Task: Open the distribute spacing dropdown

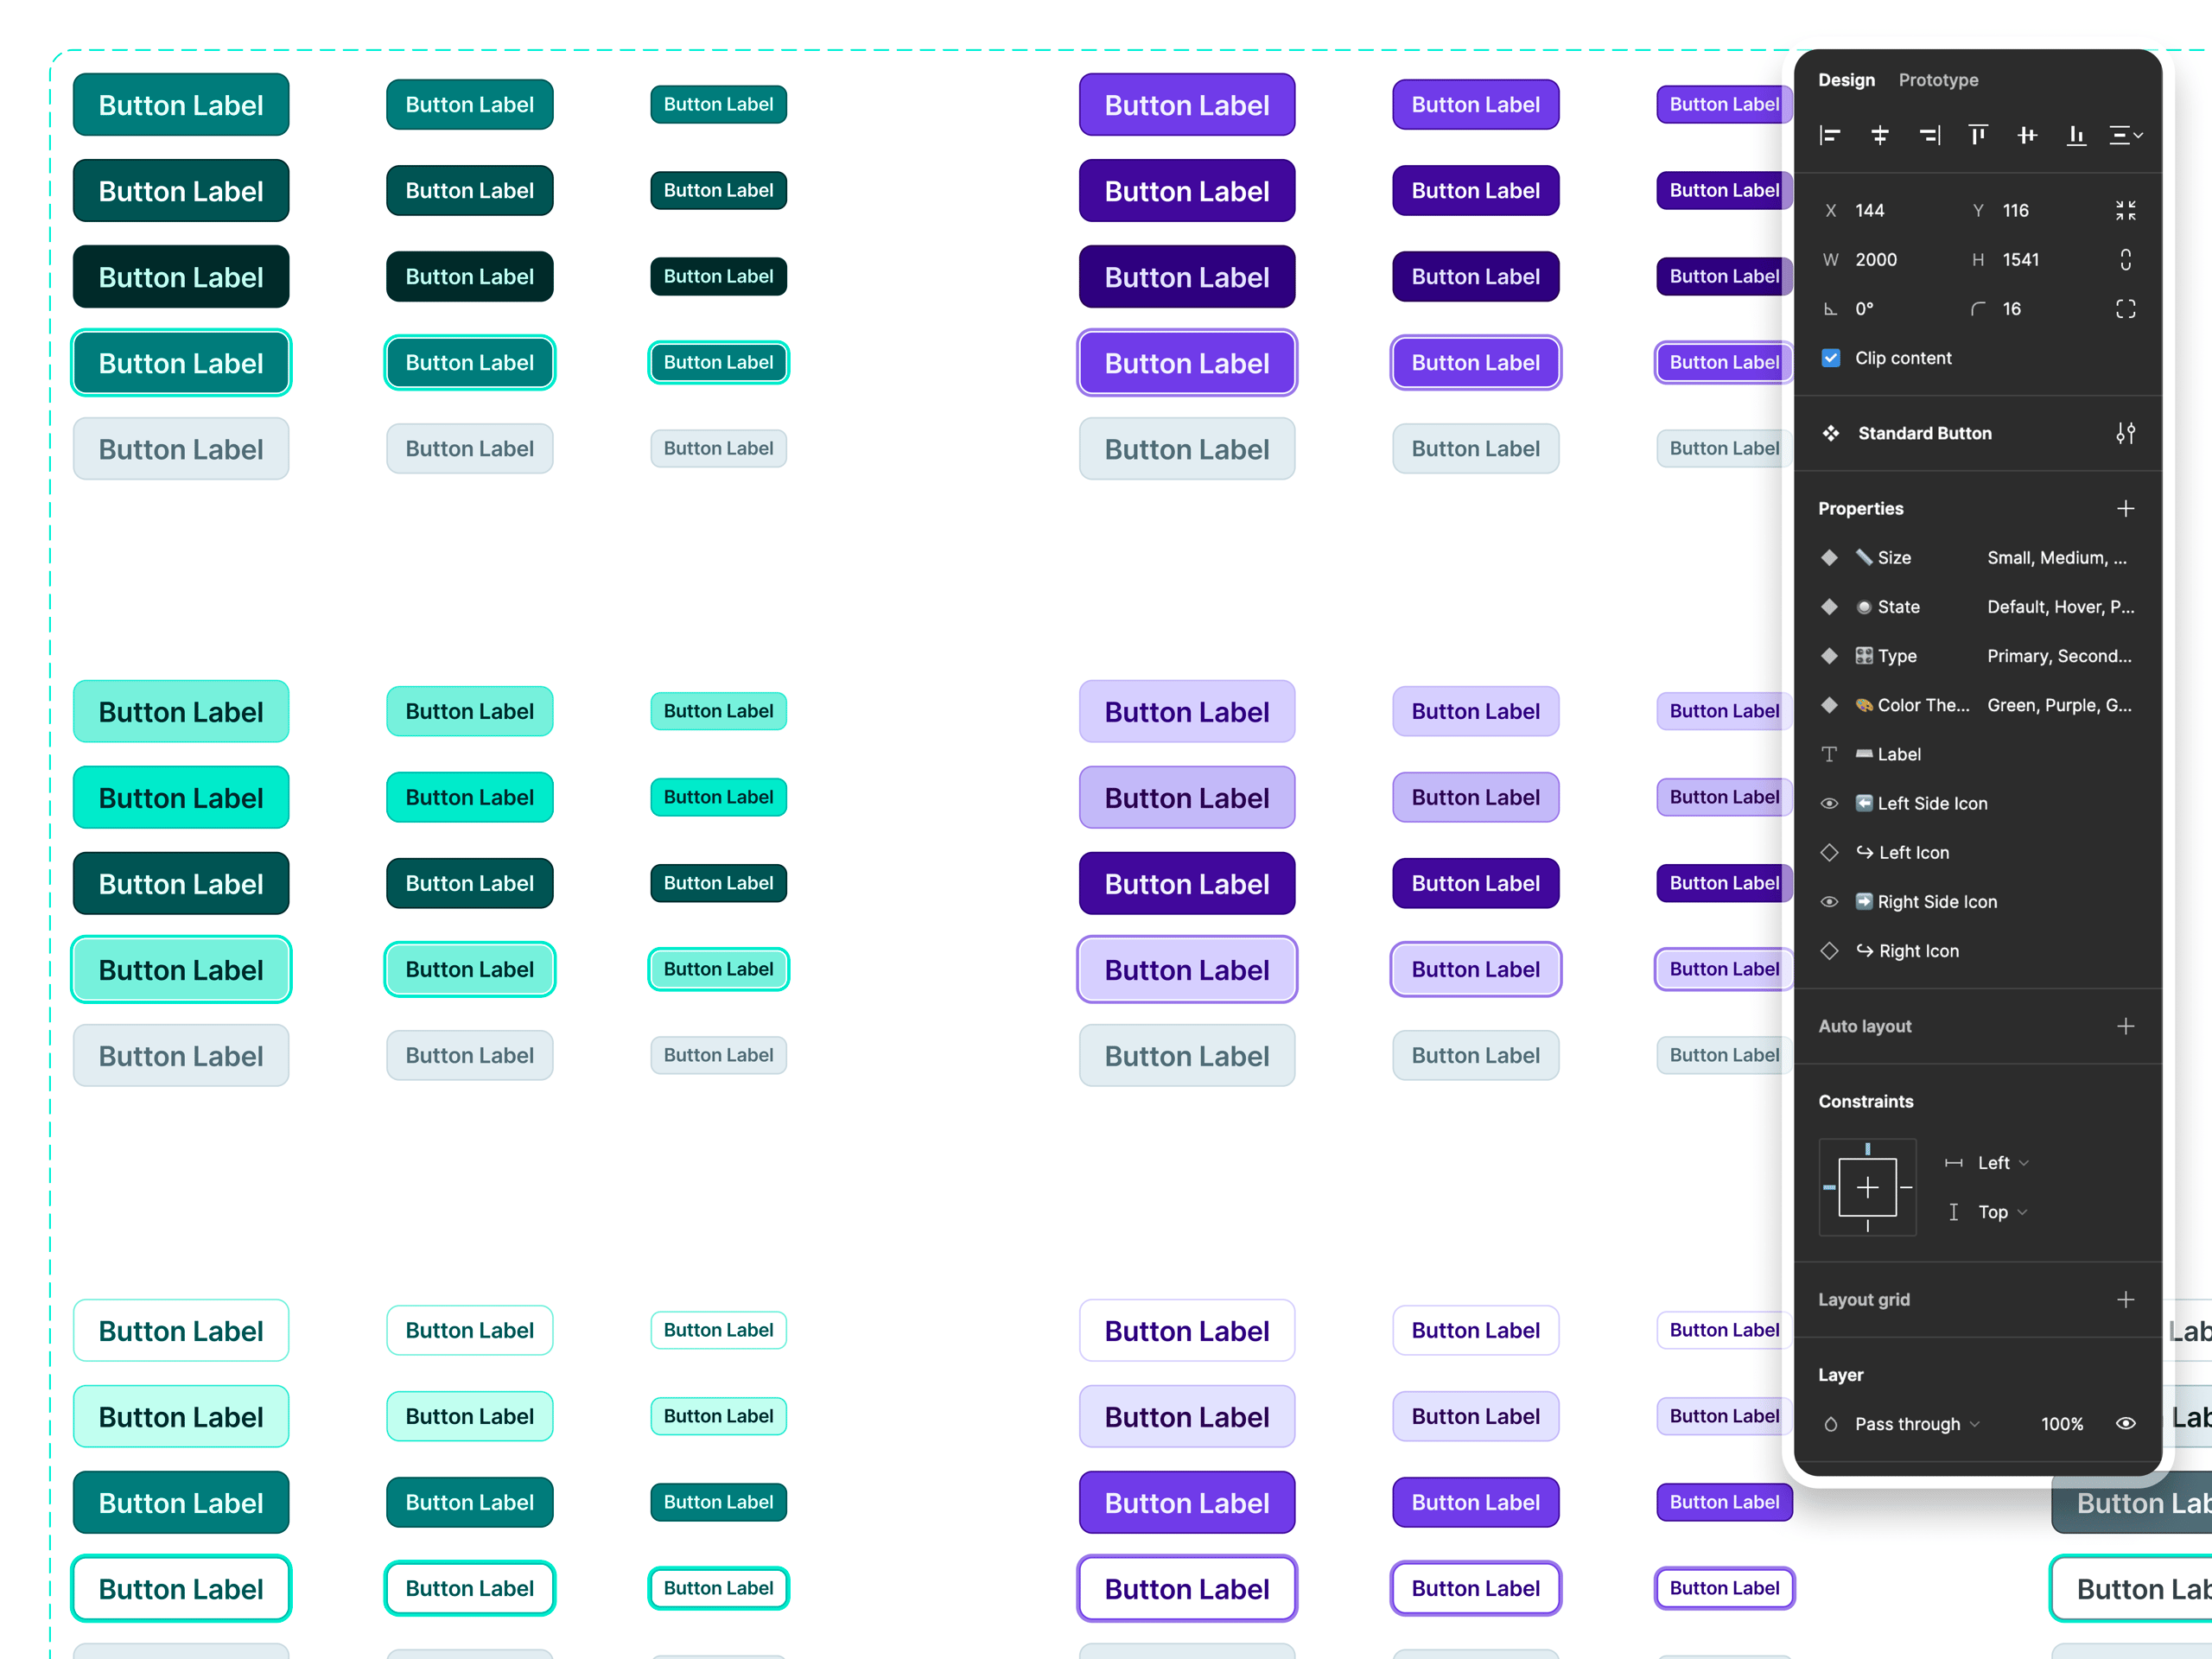Action: point(2126,135)
